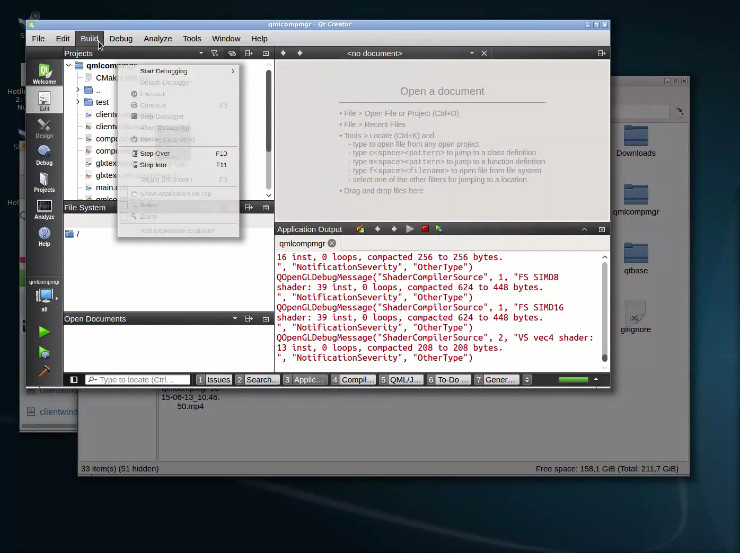Open the Edit menu
The height and width of the screenshot is (553, 740).
point(63,39)
